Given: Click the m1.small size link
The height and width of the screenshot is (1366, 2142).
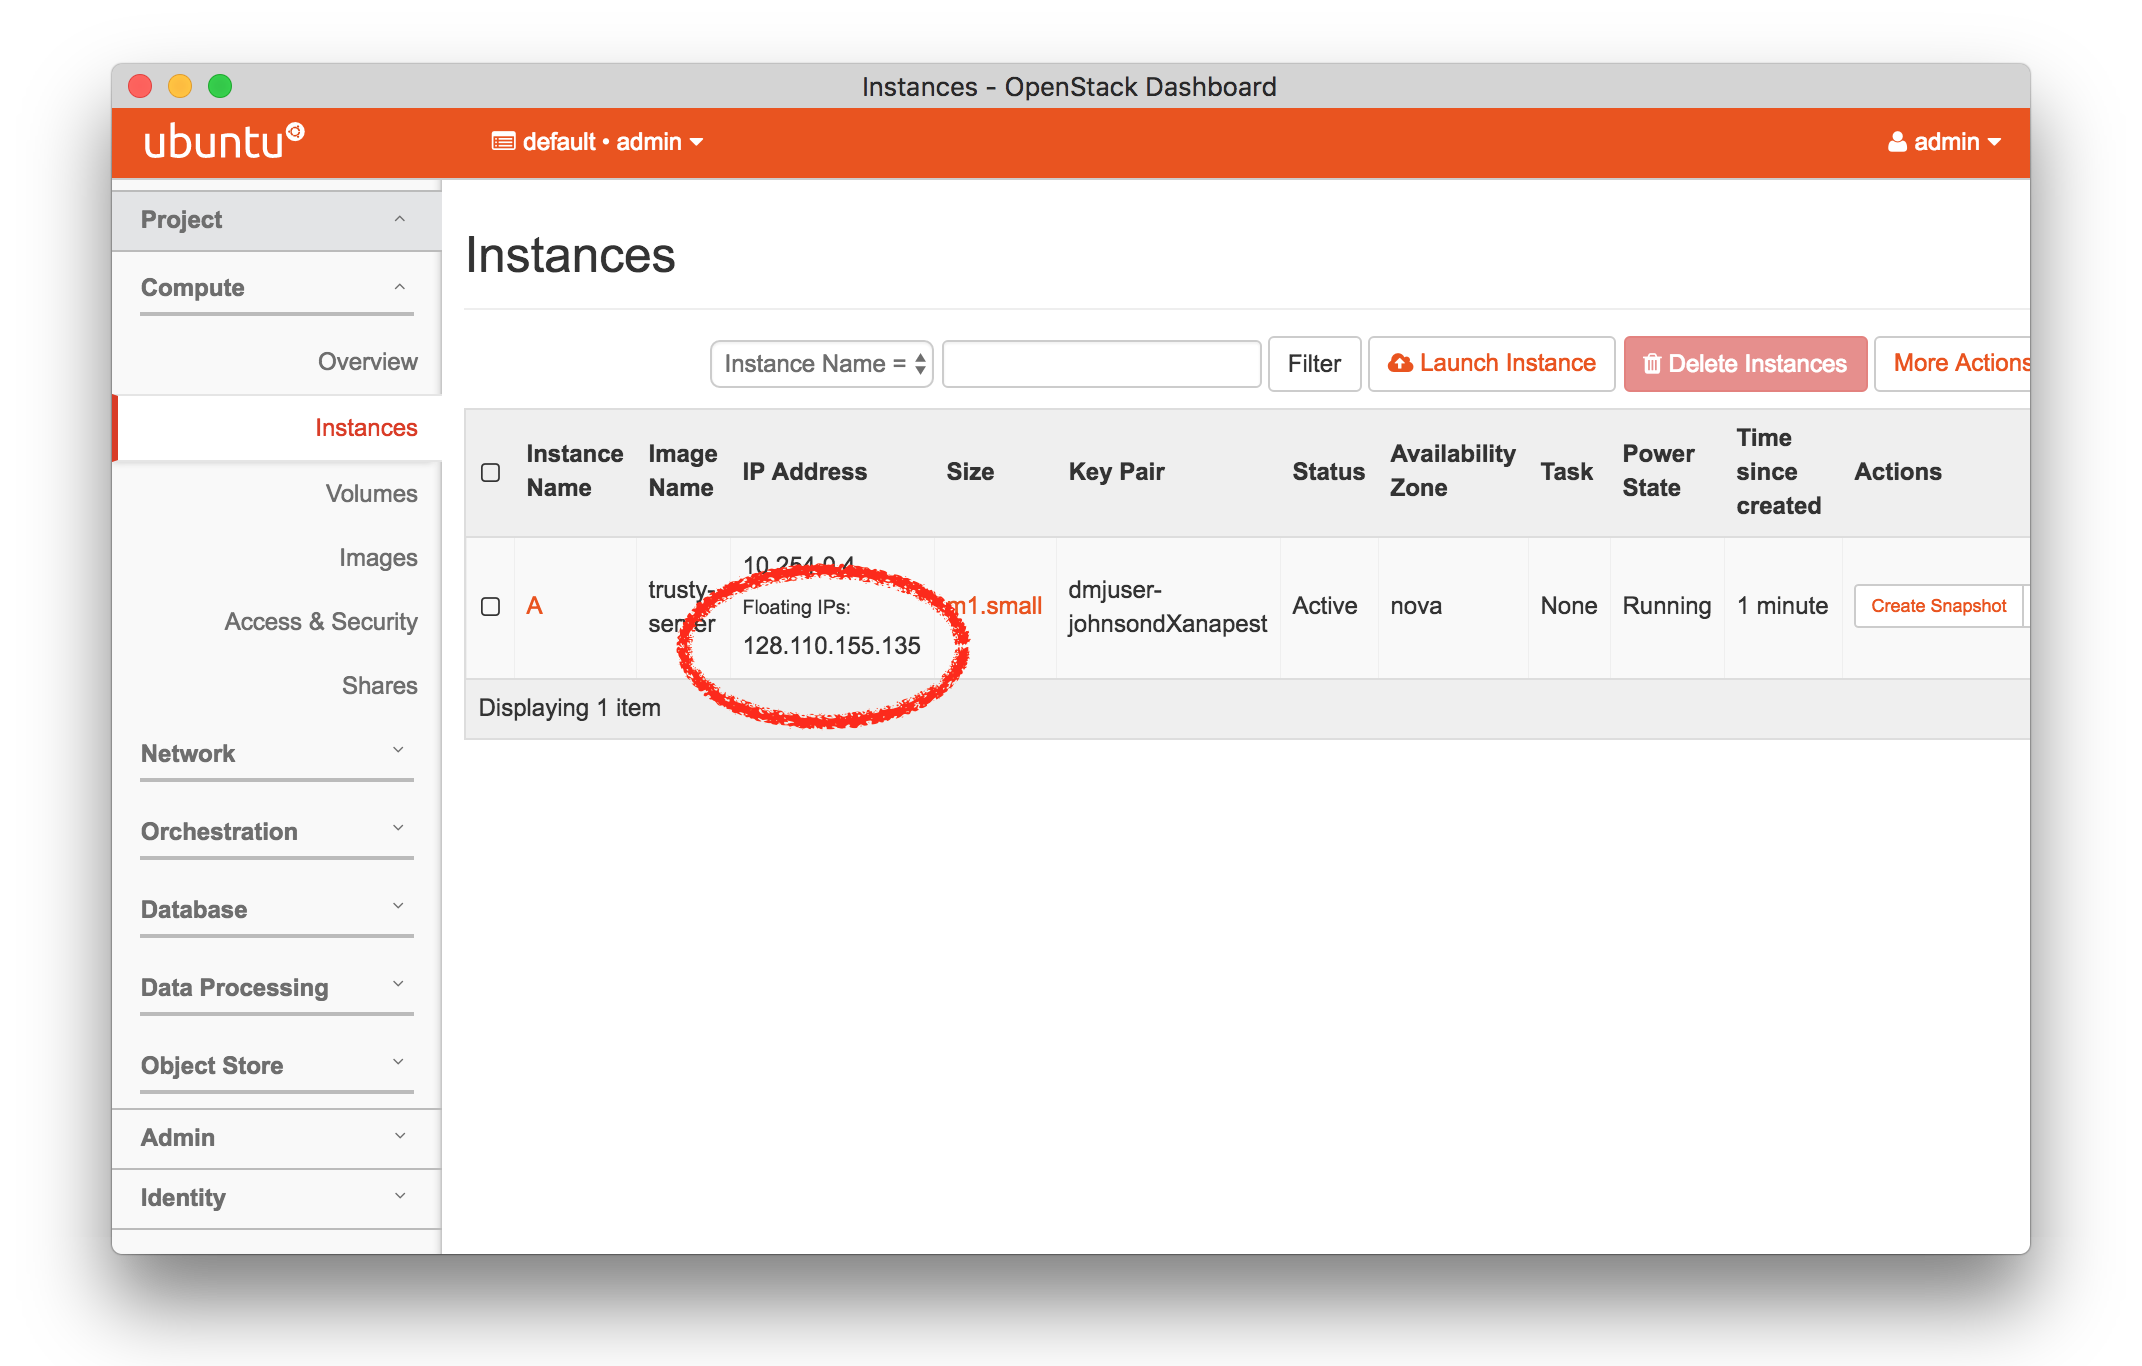Looking at the screenshot, I should click(x=994, y=606).
